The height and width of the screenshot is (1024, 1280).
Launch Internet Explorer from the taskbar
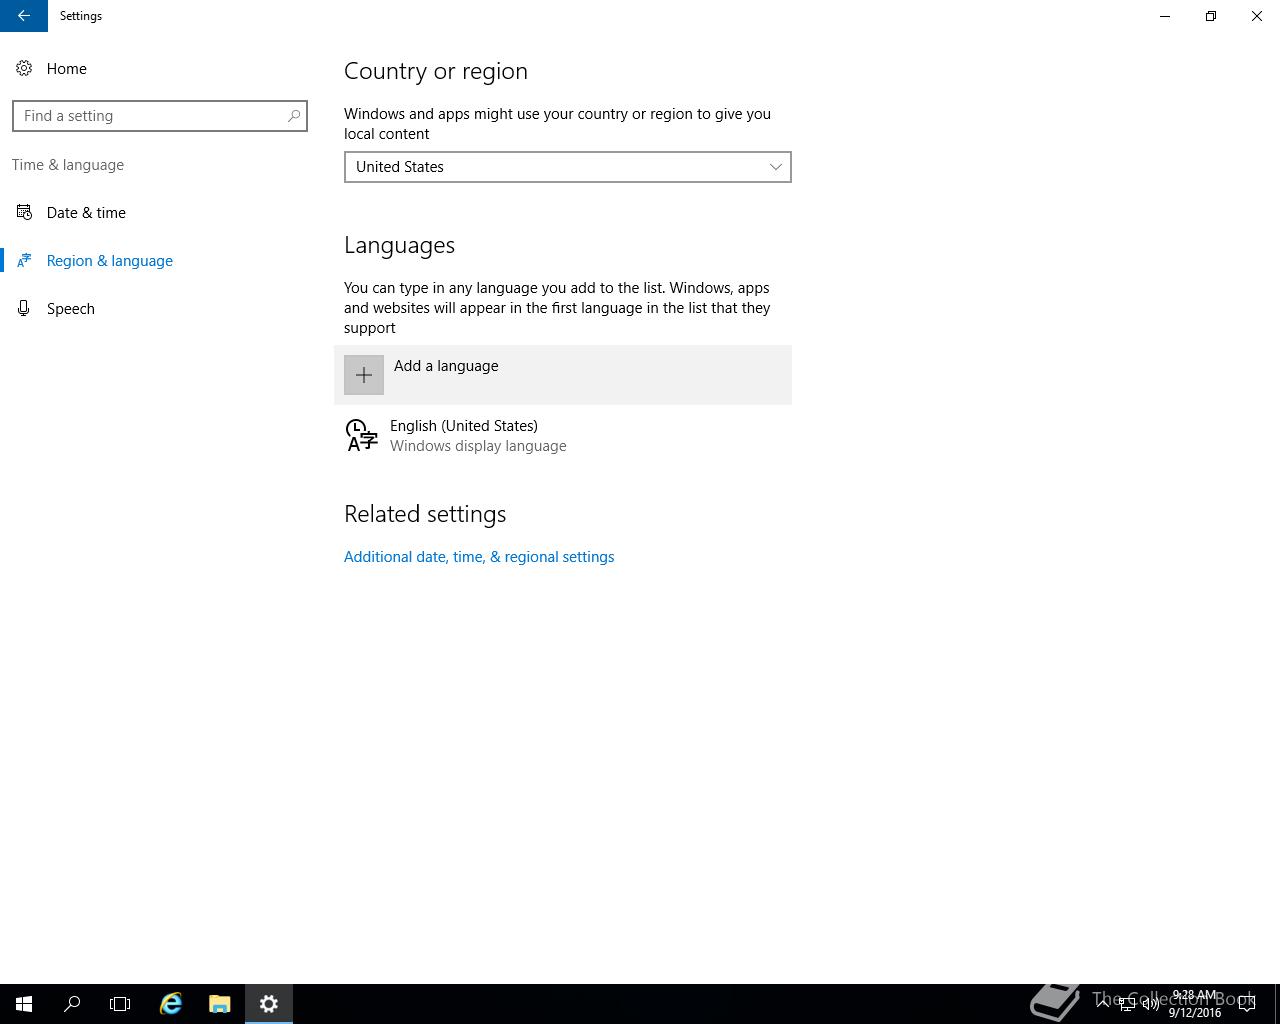click(x=171, y=1004)
